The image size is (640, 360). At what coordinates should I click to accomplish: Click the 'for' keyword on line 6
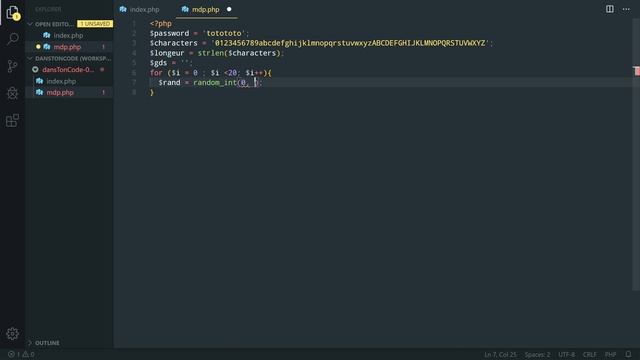click(156, 73)
